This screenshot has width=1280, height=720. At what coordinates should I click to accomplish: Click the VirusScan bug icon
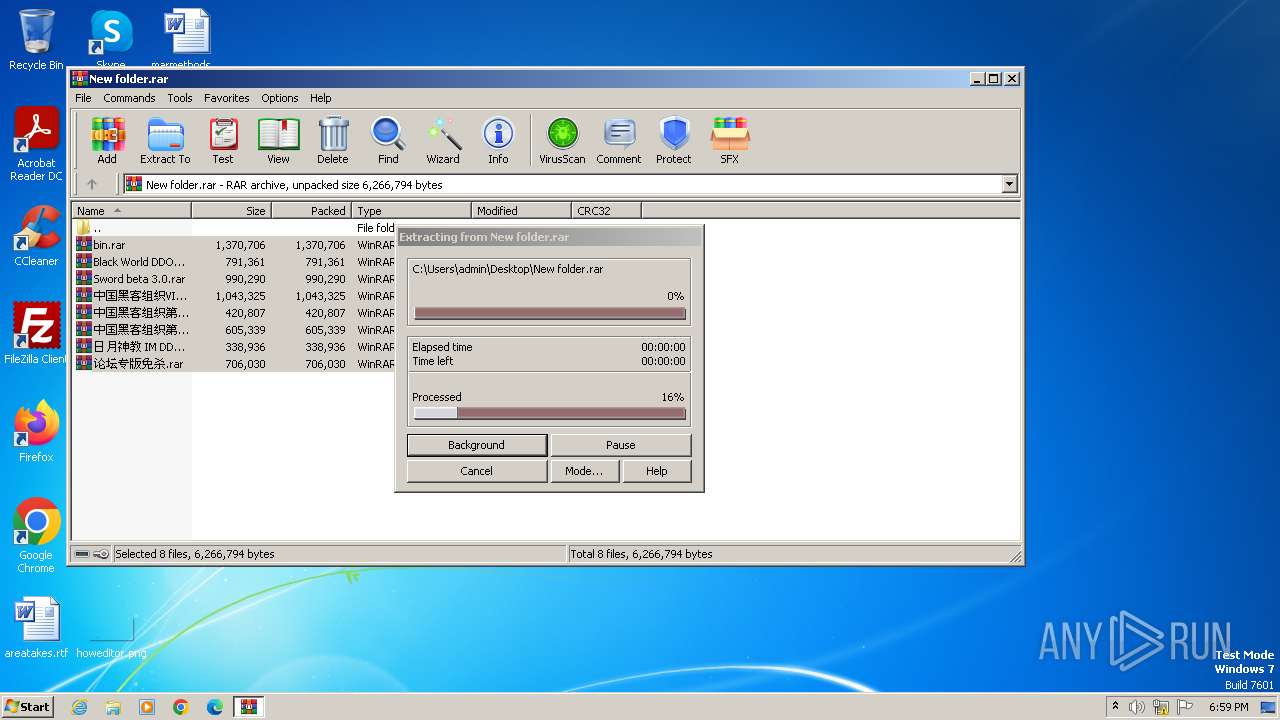(562, 140)
